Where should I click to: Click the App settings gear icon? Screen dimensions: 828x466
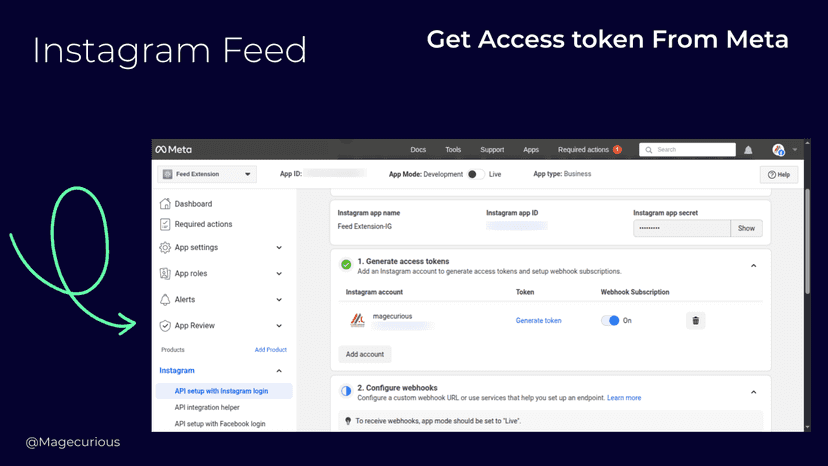(165, 247)
